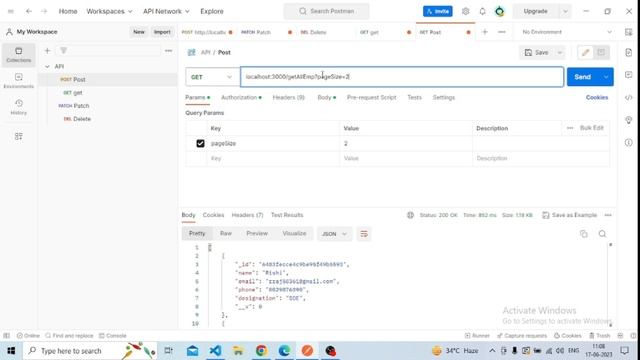Image resolution: width=640 pixels, height=360 pixels.
Task: Switch to the Headers (9) request tab
Action: (289, 98)
